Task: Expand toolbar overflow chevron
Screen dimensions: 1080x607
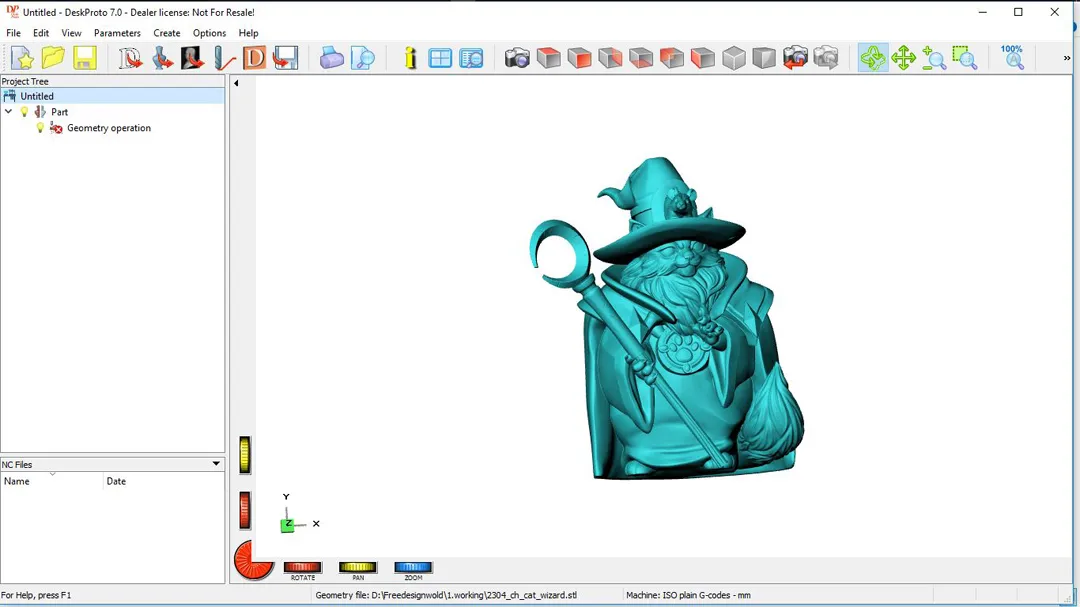Action: (1067, 58)
